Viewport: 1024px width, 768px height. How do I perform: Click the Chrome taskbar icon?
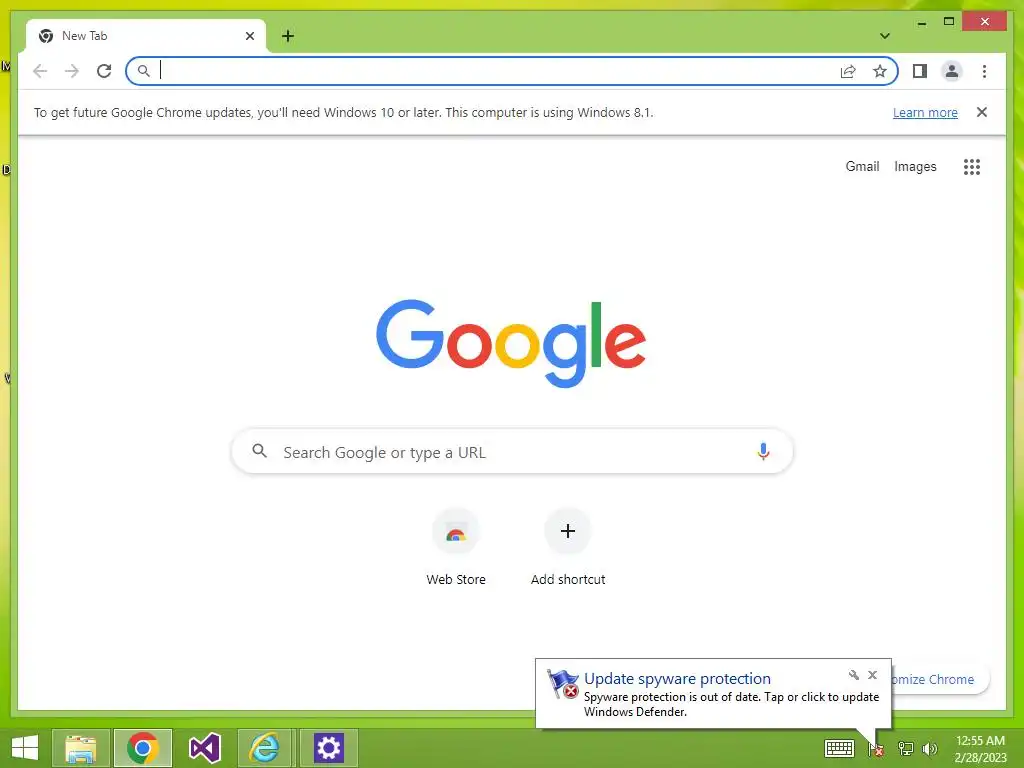(143, 748)
